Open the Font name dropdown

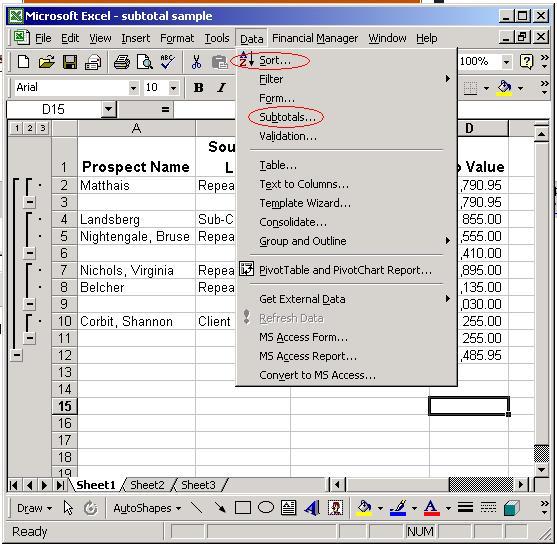[x=133, y=88]
